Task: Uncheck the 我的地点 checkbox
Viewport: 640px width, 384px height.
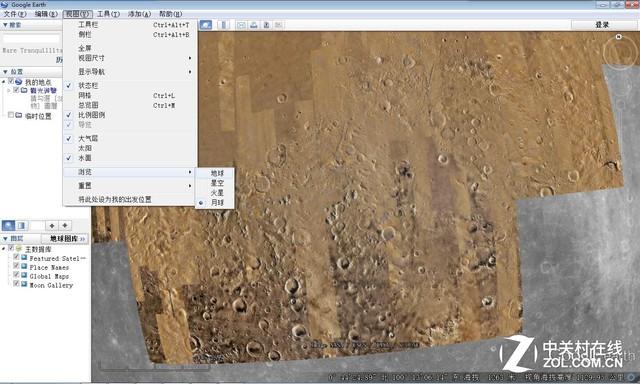Action: tap(11, 81)
